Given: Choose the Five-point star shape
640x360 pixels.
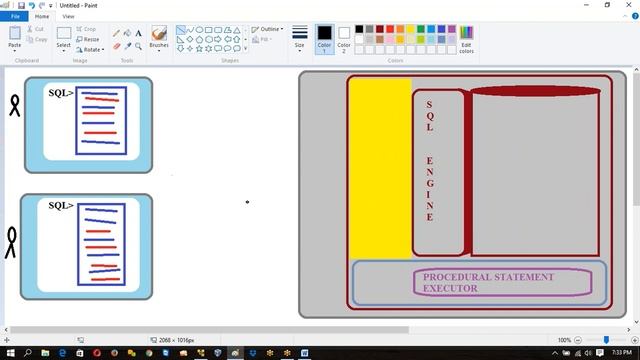Looking at the screenshot, I should tap(199, 49).
